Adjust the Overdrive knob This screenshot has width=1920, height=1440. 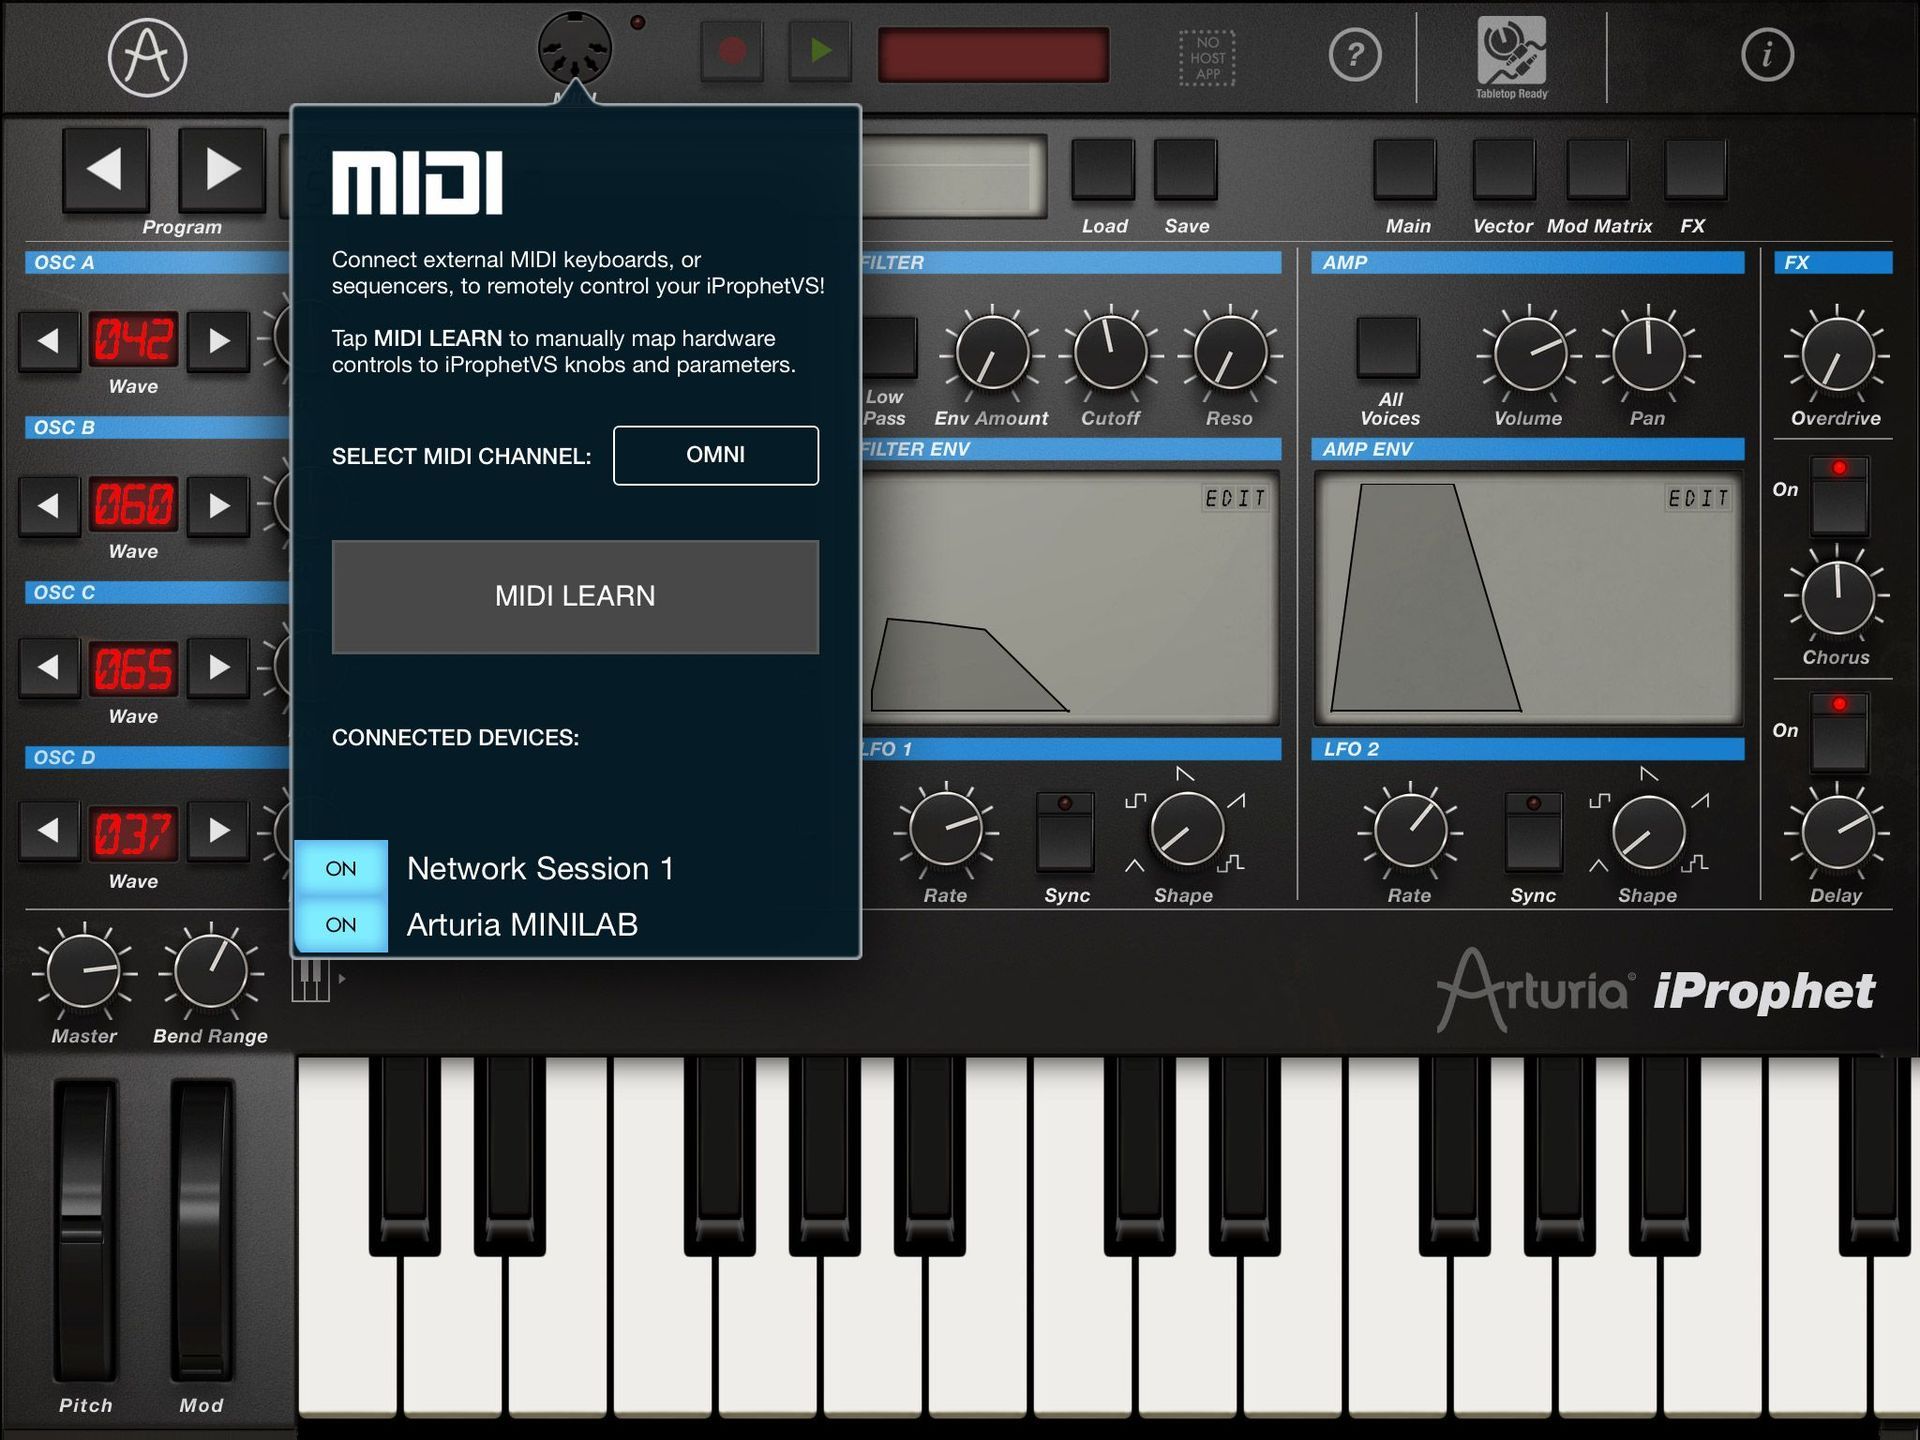pos(1837,356)
